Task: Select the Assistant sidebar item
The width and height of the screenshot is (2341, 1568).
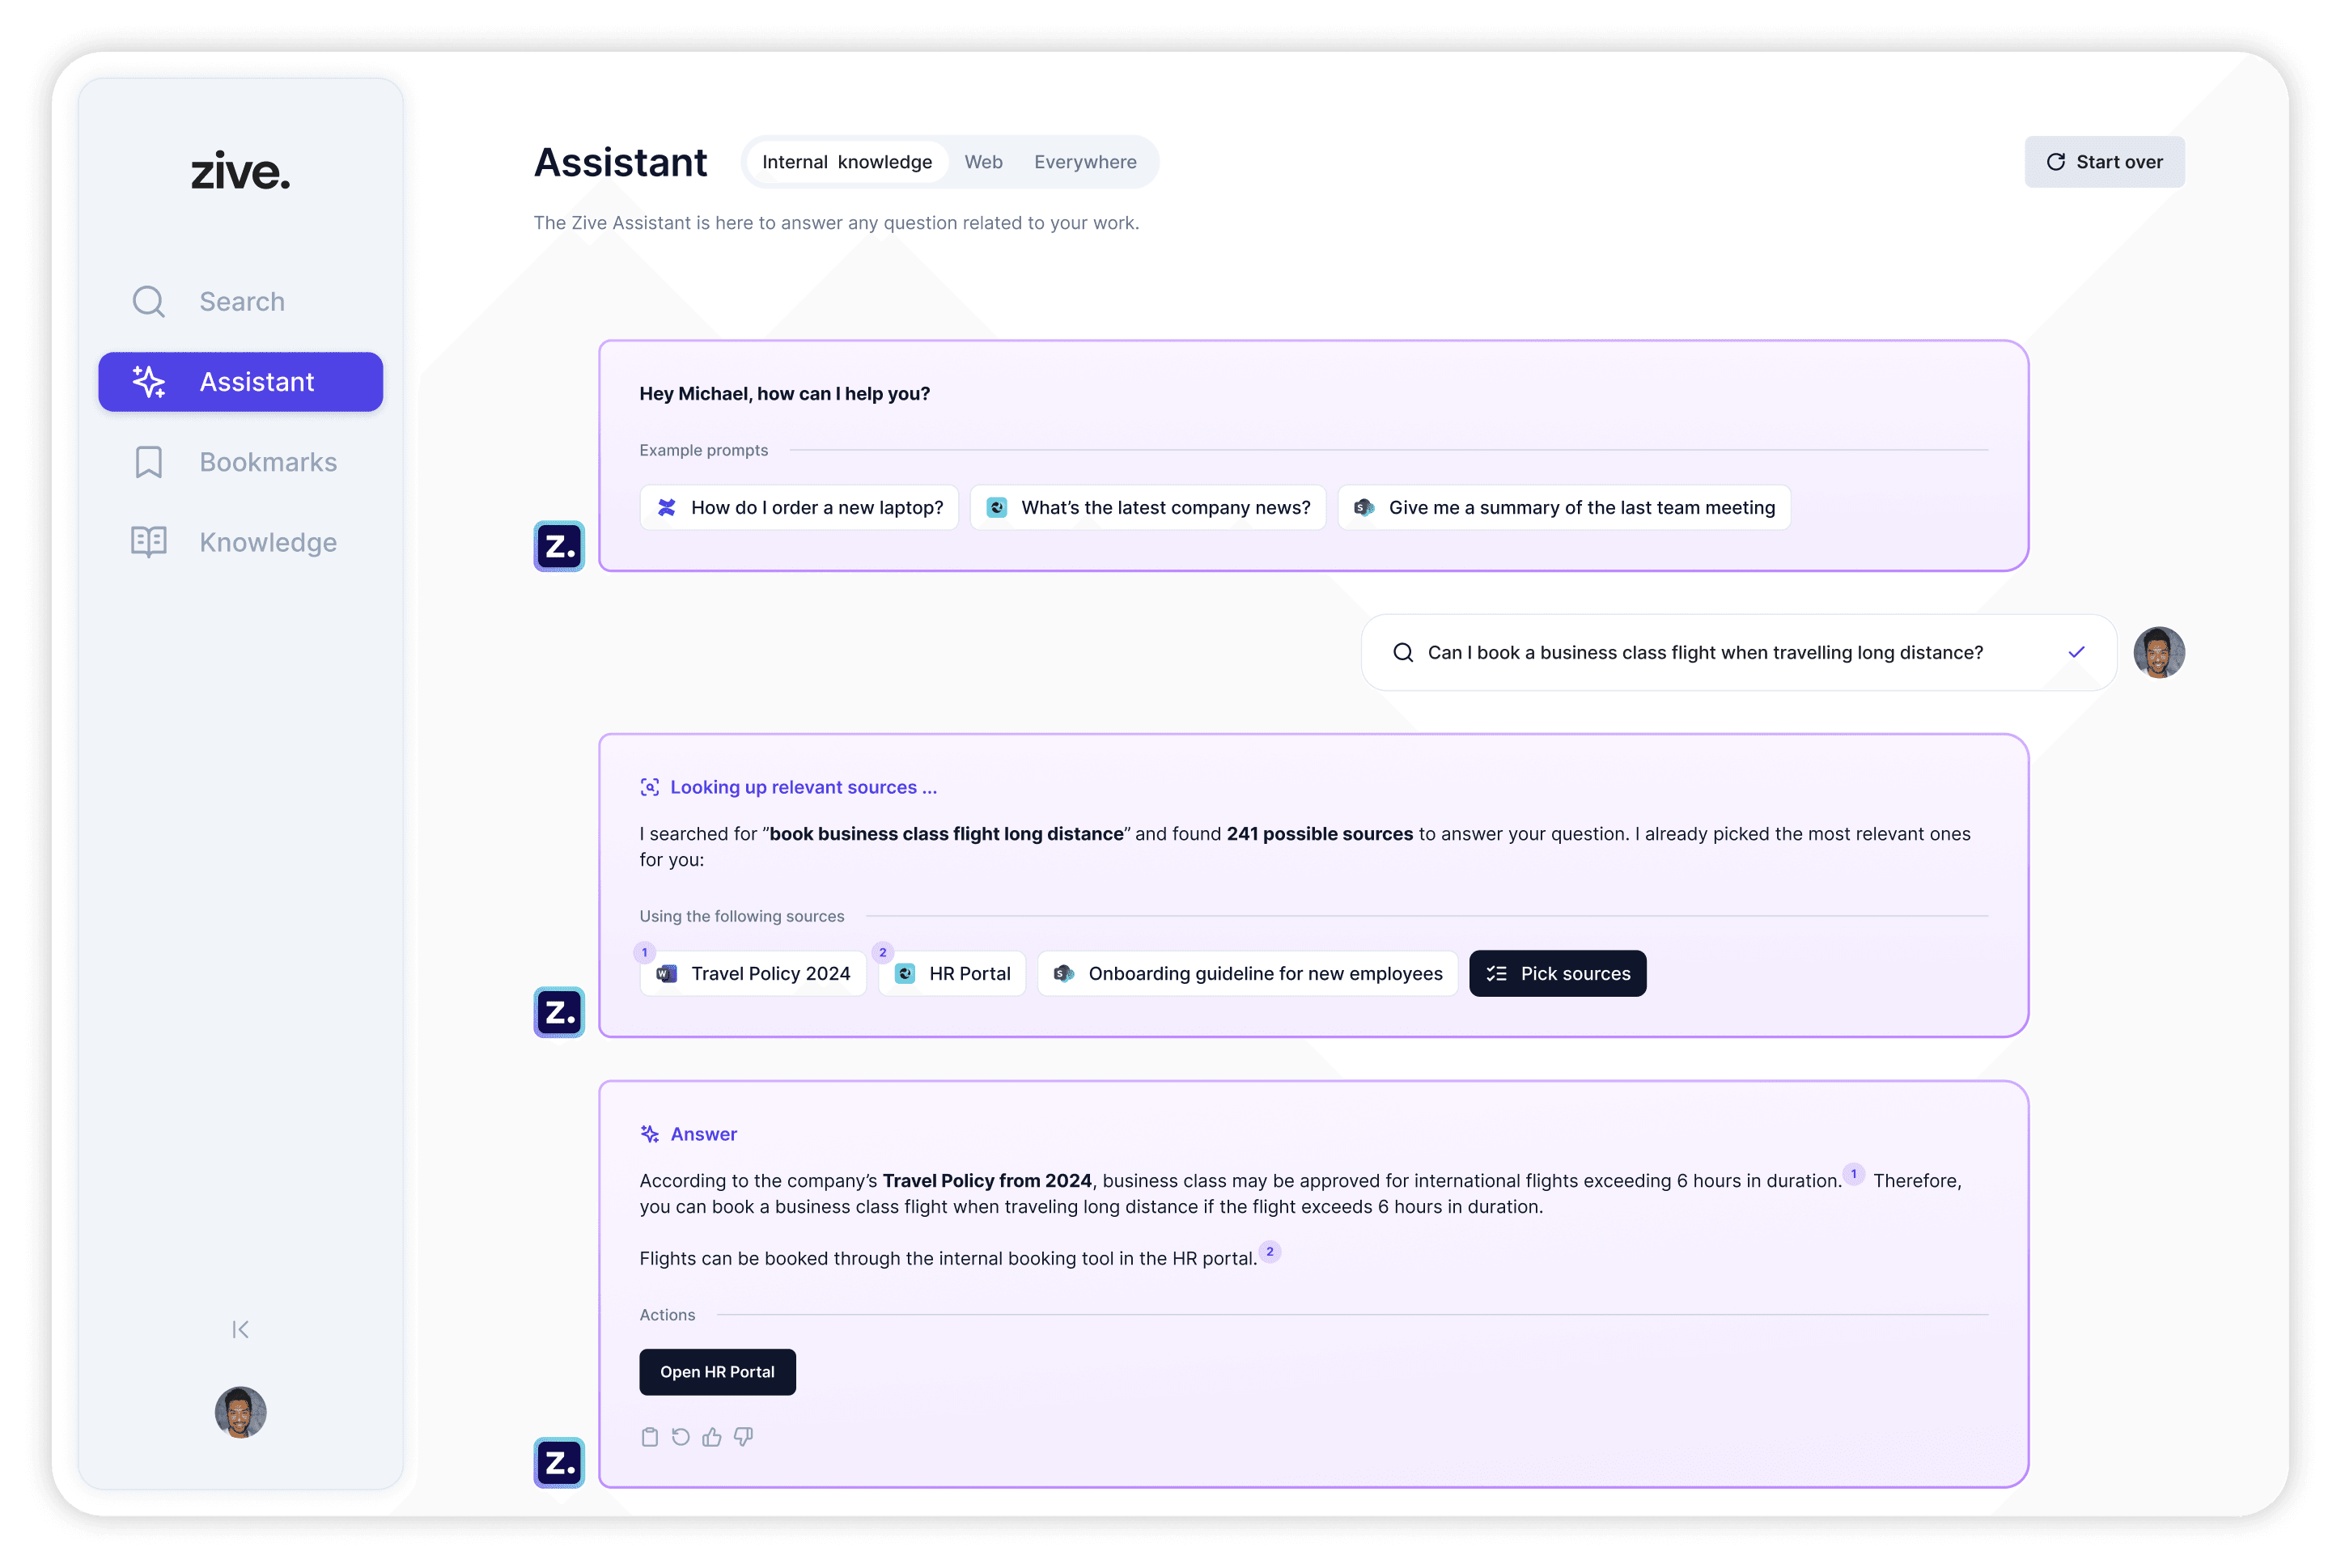Action: (x=241, y=382)
